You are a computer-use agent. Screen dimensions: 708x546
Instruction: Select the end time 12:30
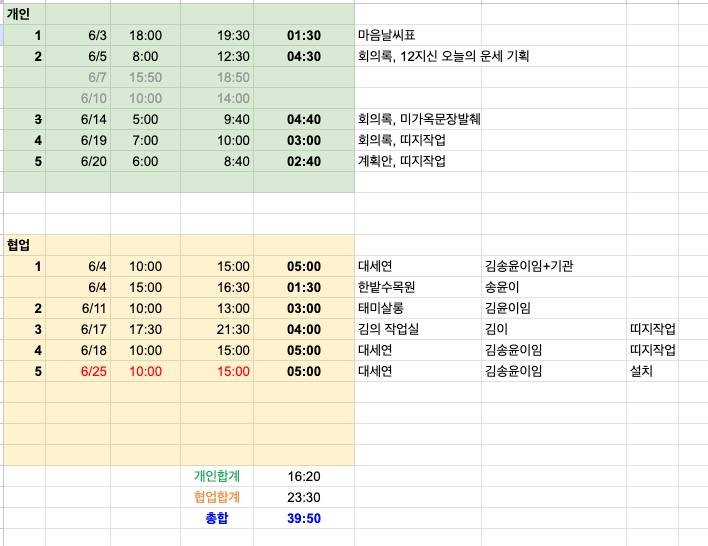217,56
